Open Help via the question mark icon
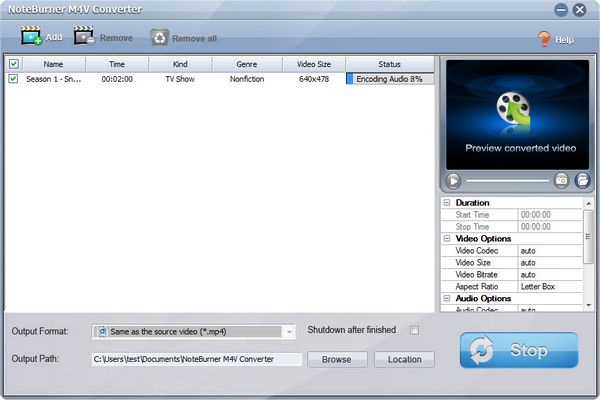Screen dimensions: 600x400 pyautogui.click(x=544, y=39)
